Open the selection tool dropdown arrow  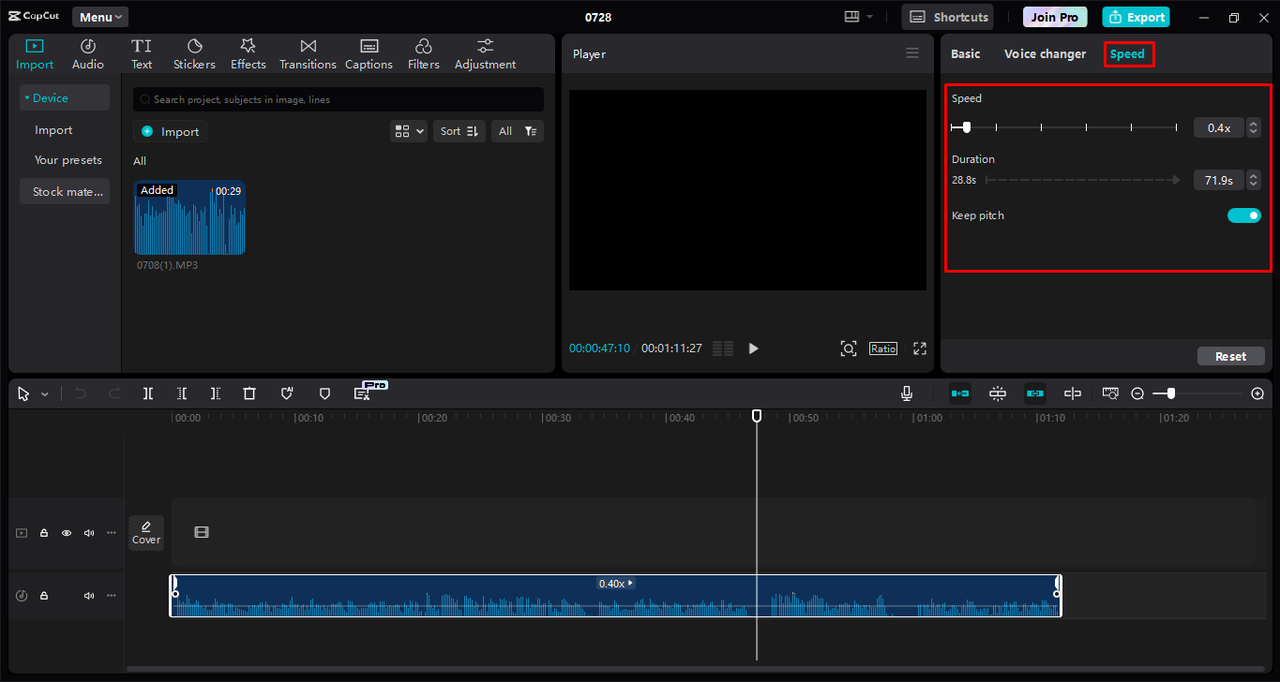[x=45, y=394]
